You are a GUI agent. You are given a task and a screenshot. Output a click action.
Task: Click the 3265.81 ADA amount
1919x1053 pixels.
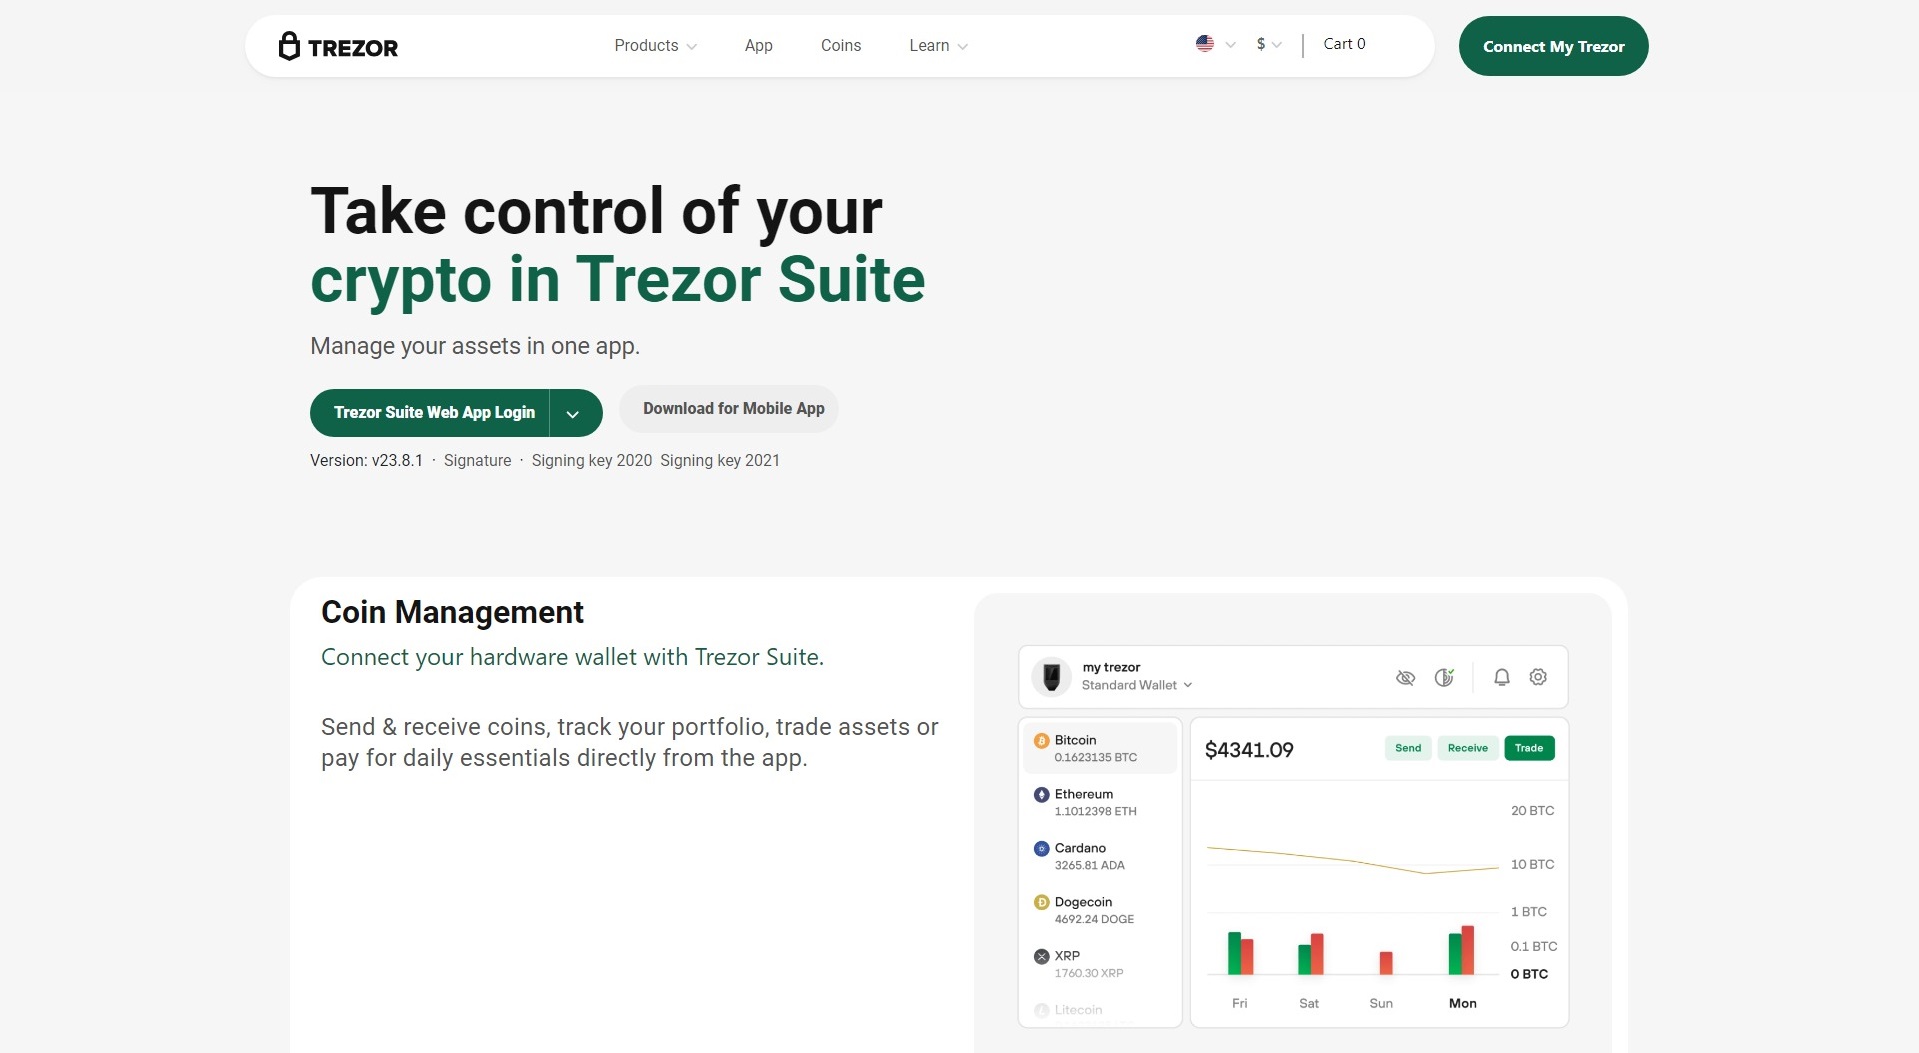pyautogui.click(x=1089, y=866)
